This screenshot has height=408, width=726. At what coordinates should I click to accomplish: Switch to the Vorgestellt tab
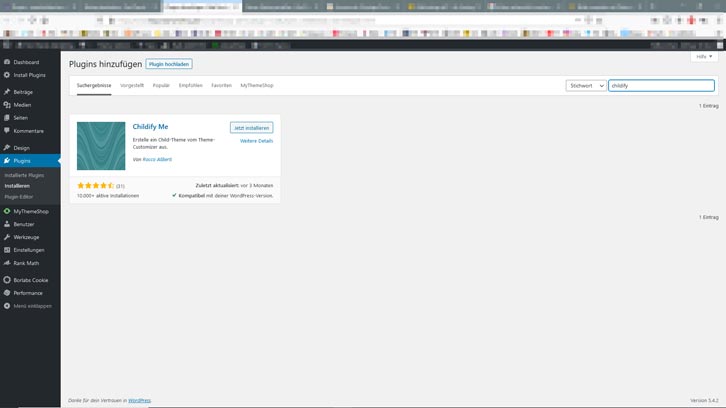132,85
